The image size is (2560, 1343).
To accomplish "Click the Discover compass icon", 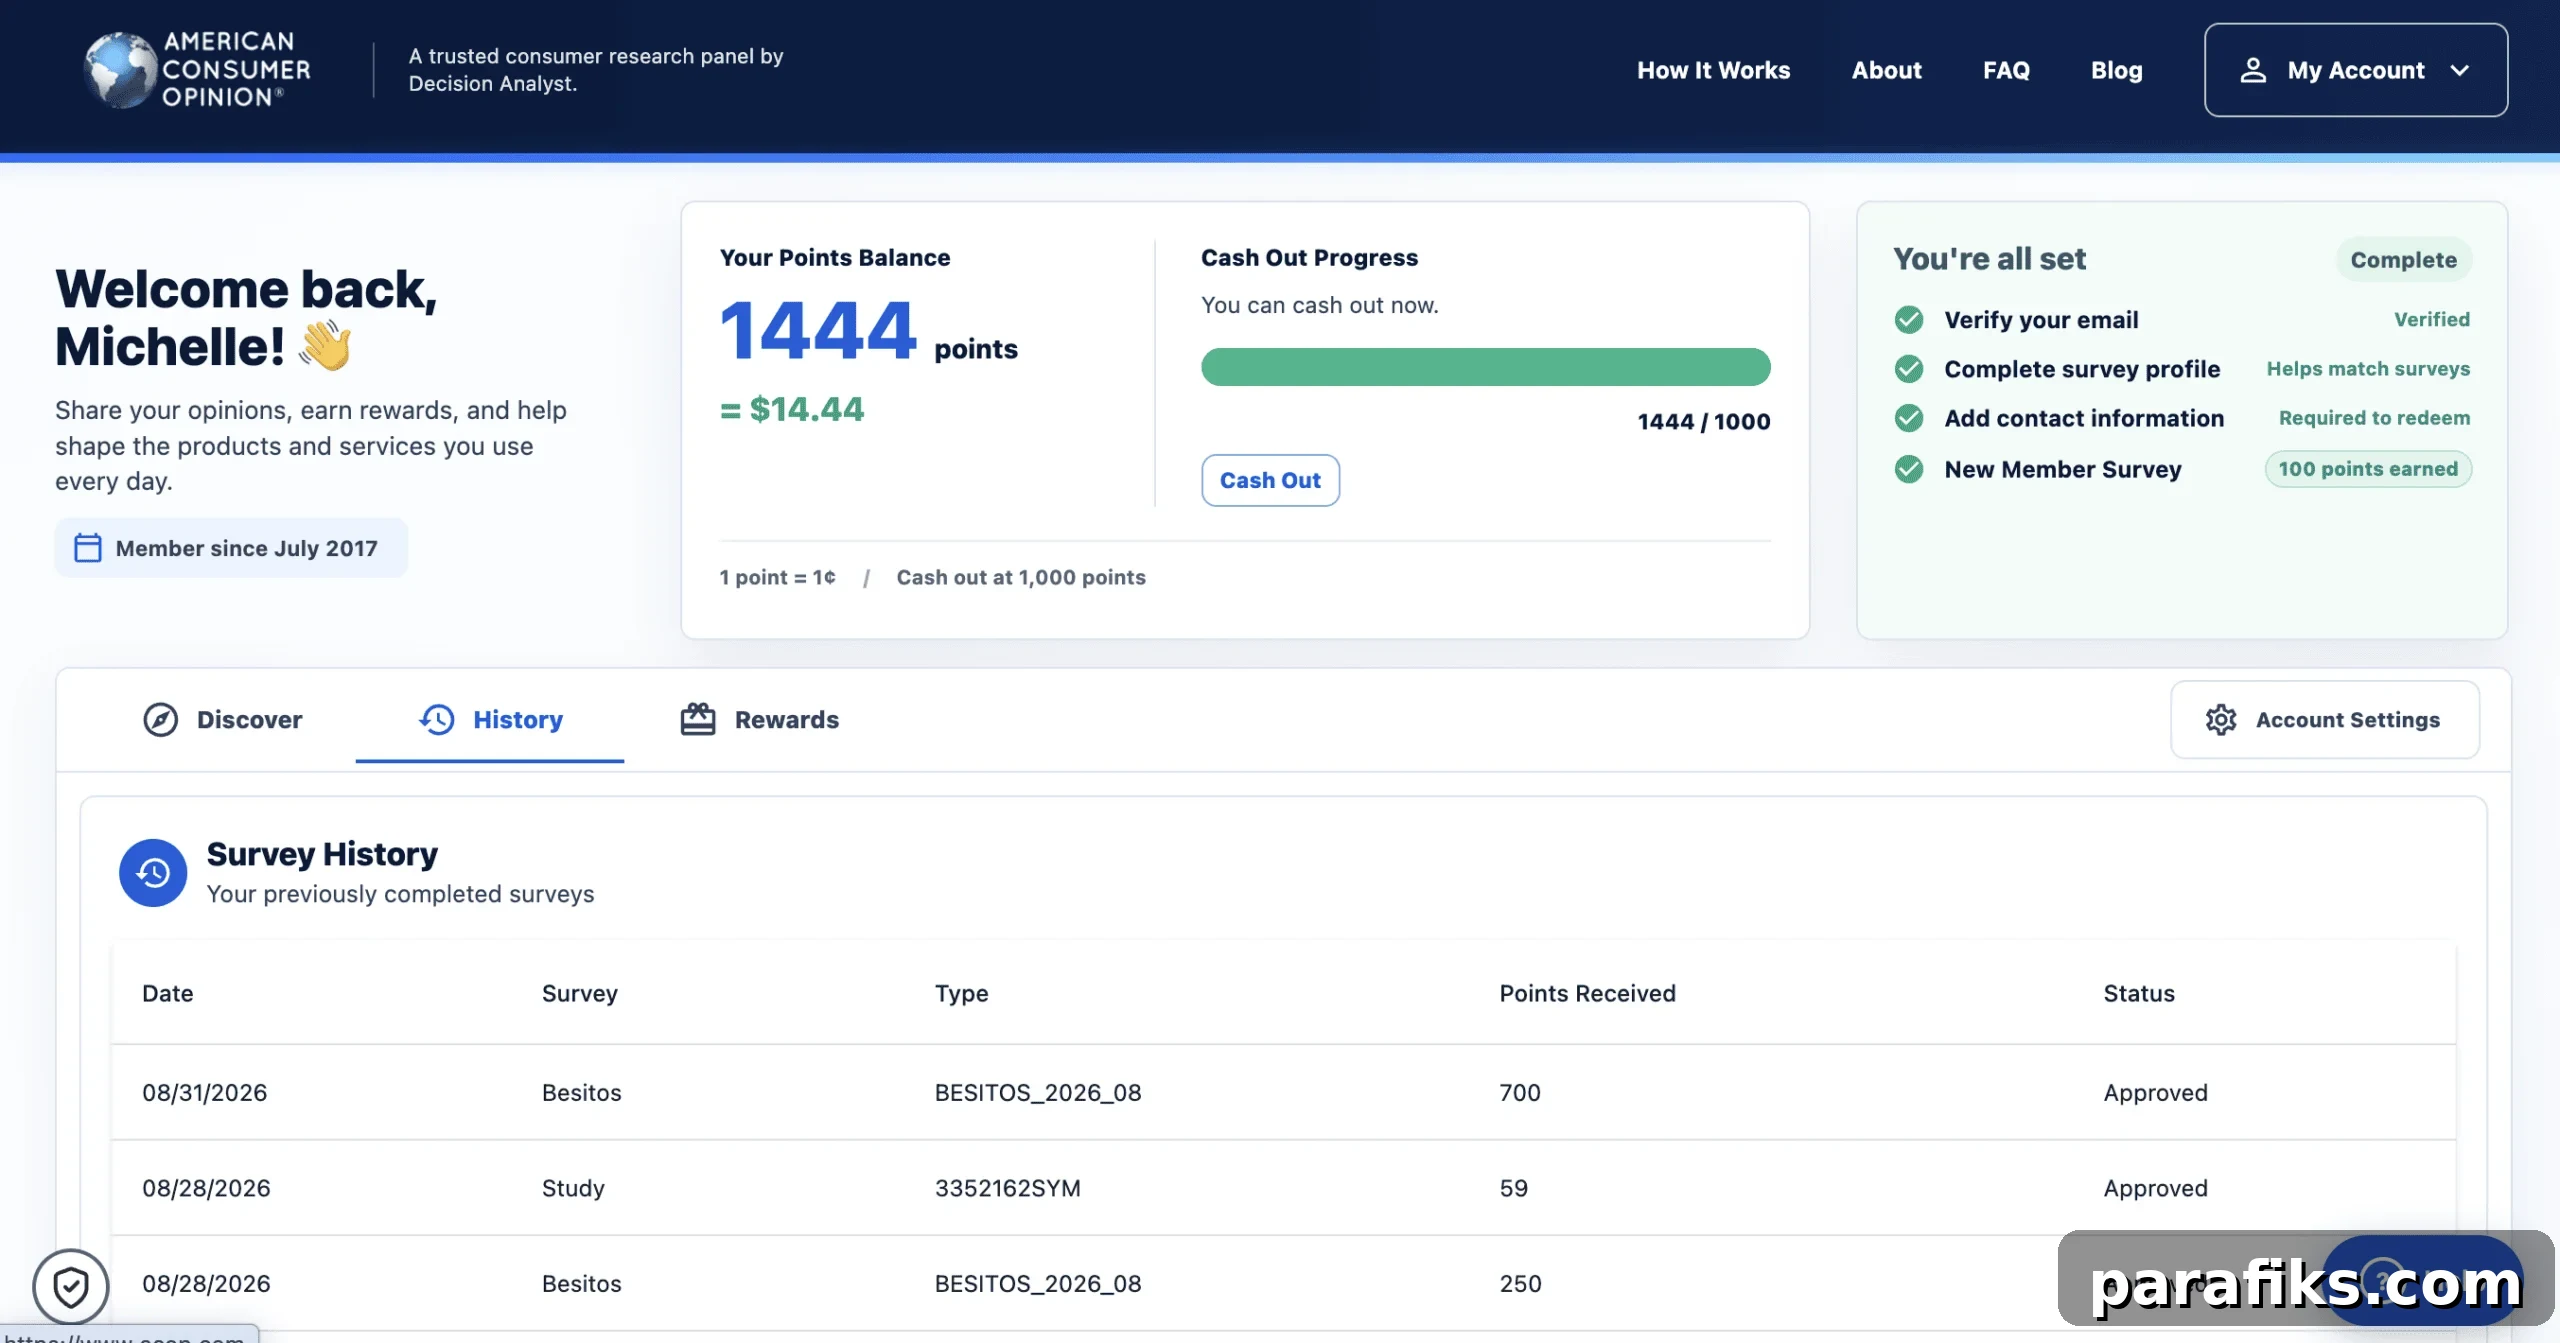I will tap(160, 719).
